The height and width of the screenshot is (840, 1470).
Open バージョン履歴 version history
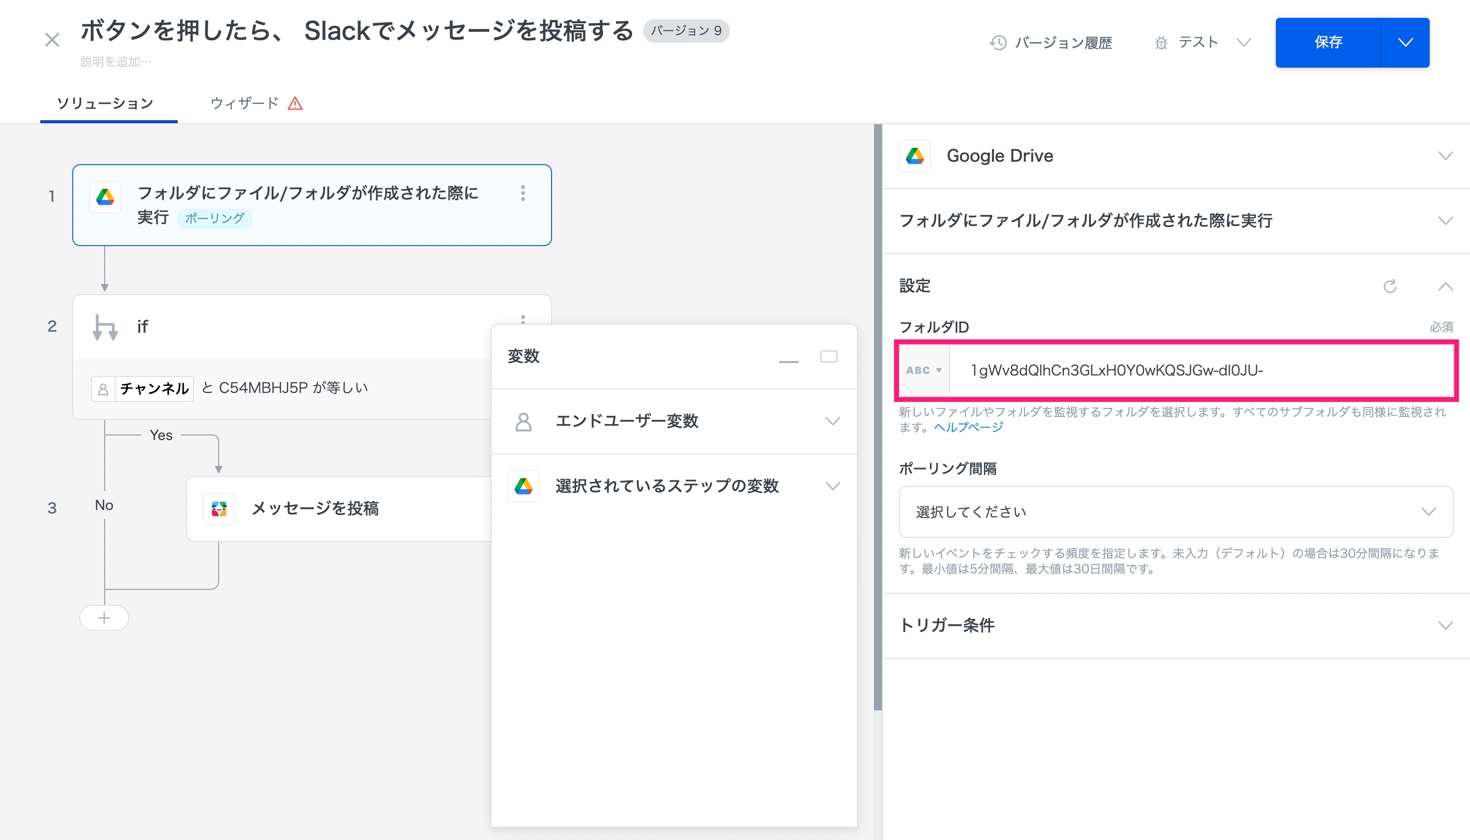(x=1051, y=43)
